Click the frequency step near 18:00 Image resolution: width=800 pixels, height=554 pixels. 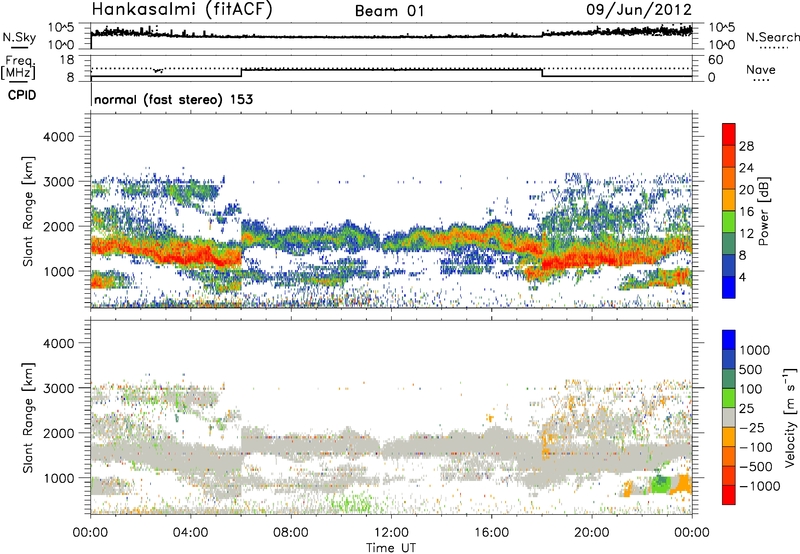542,73
